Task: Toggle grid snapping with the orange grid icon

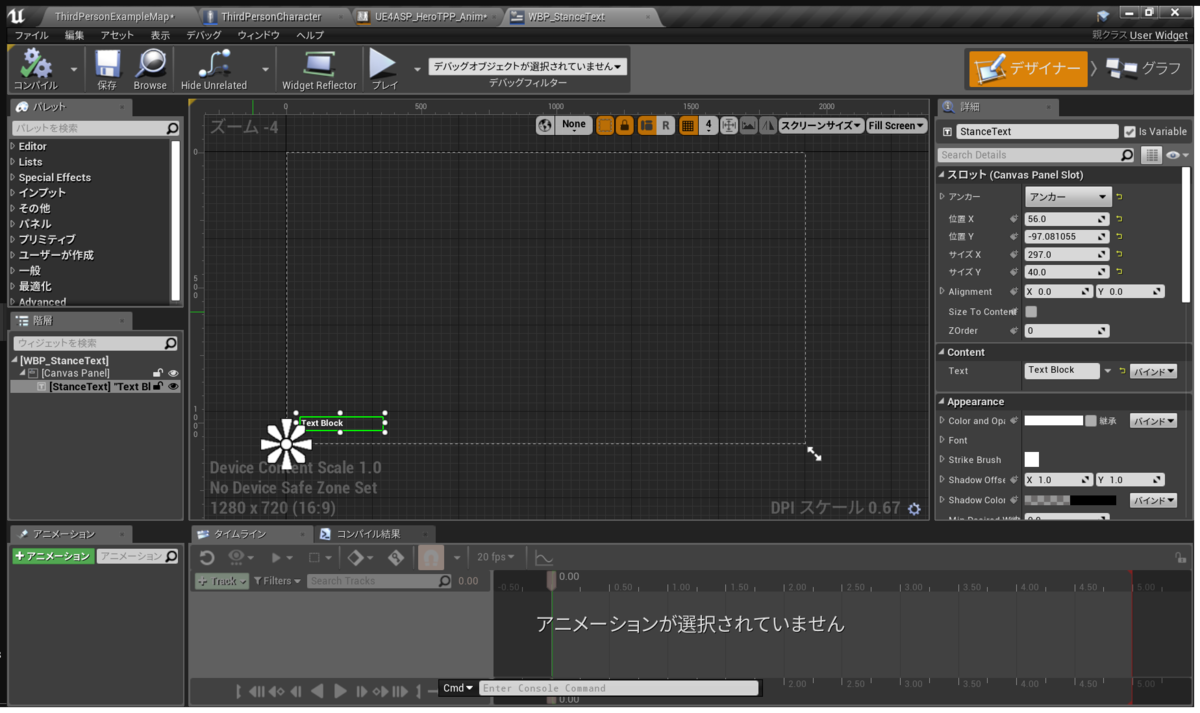Action: (688, 126)
